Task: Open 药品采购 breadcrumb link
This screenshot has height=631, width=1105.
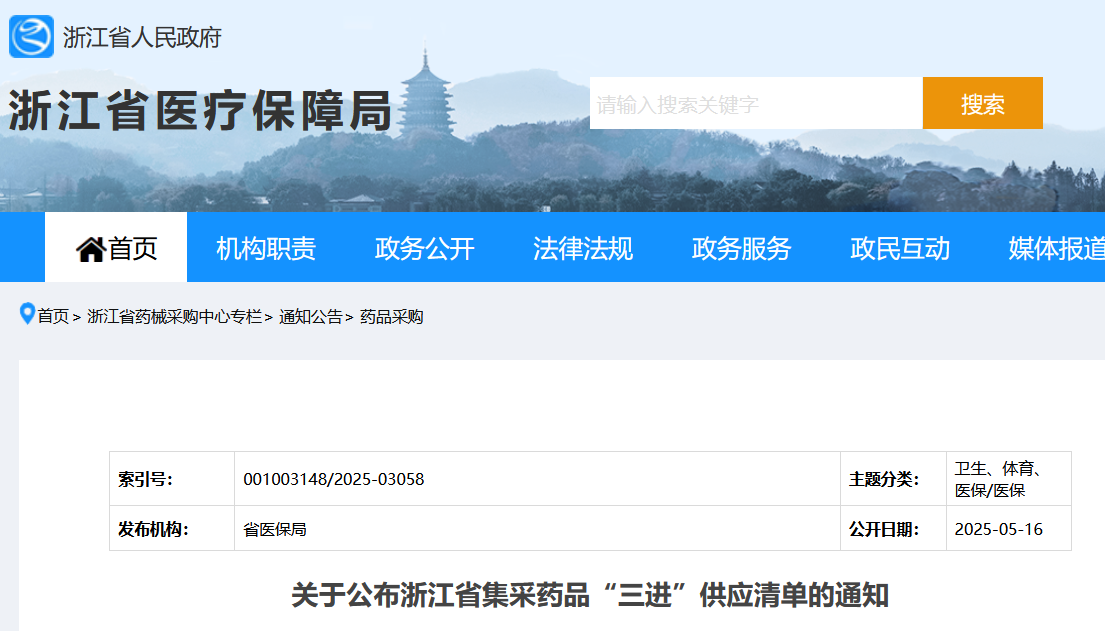Action: (391, 317)
